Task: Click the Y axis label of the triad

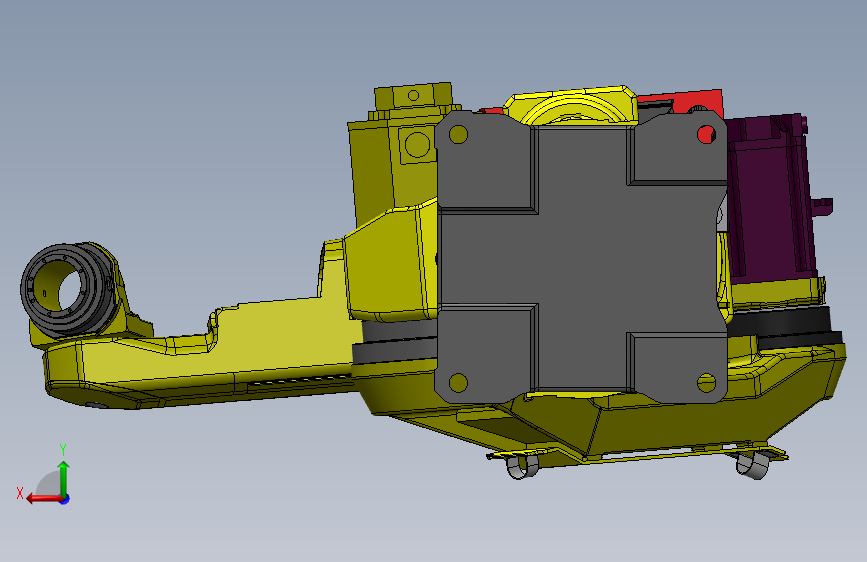Action: [63, 450]
